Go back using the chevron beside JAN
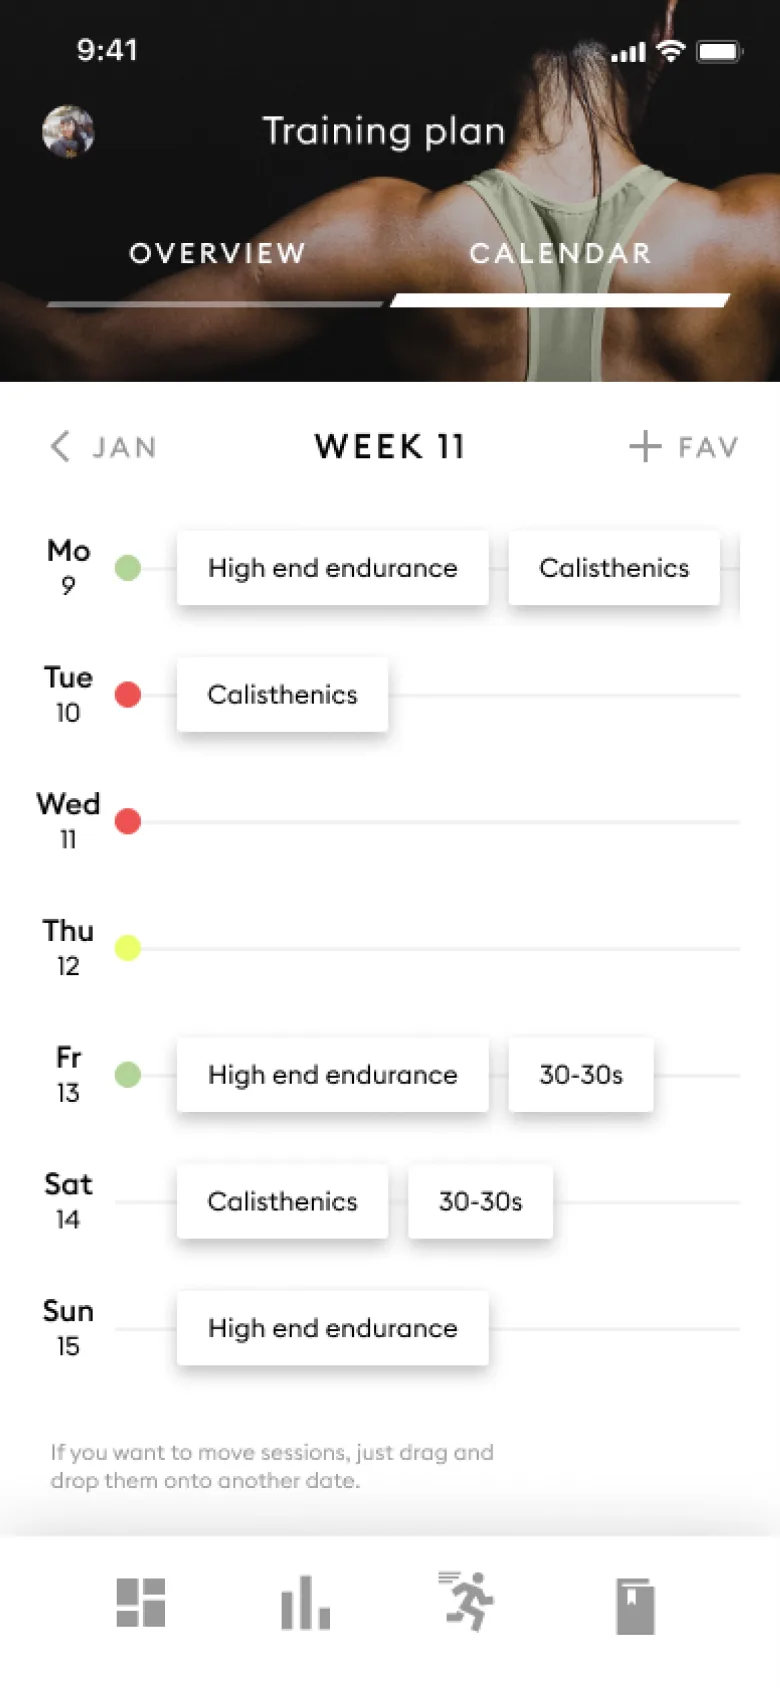The image size is (780, 1688). 61,446
